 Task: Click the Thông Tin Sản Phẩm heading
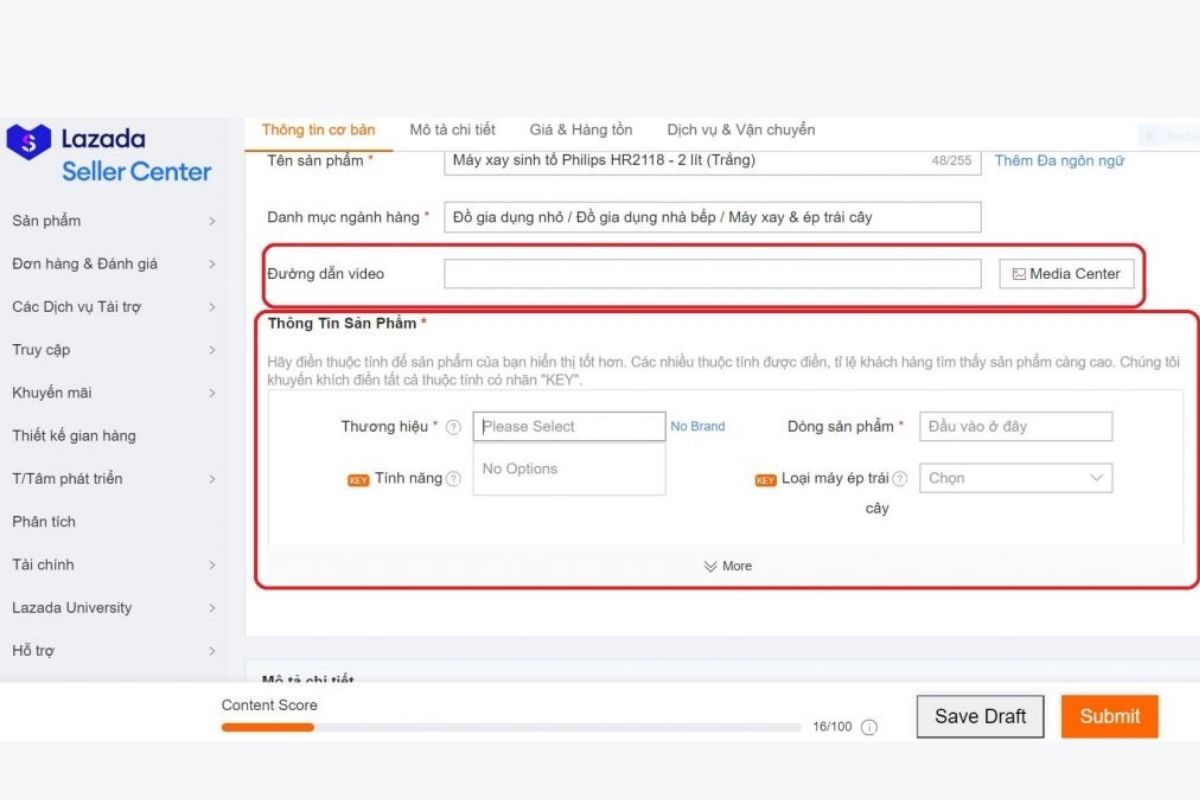[x=342, y=323]
